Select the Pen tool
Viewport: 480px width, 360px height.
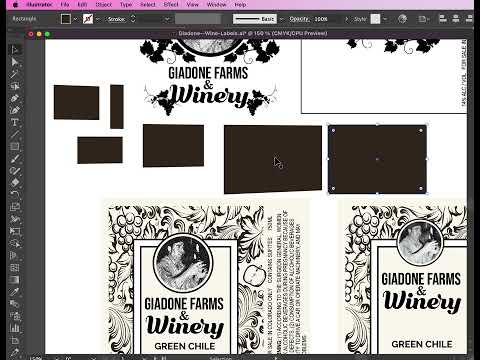pyautogui.click(x=15, y=98)
